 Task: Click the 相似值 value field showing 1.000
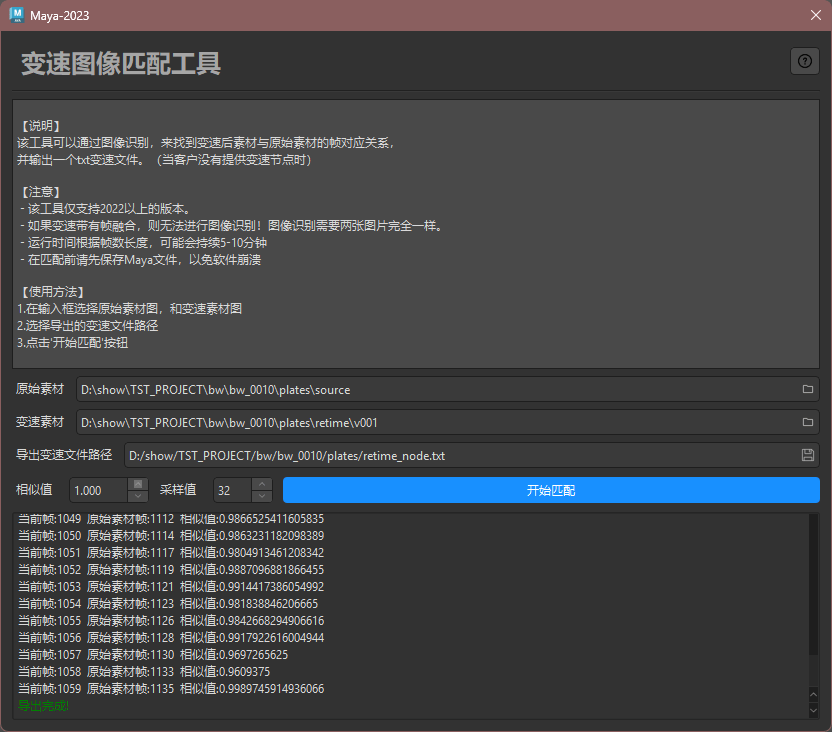pos(98,490)
